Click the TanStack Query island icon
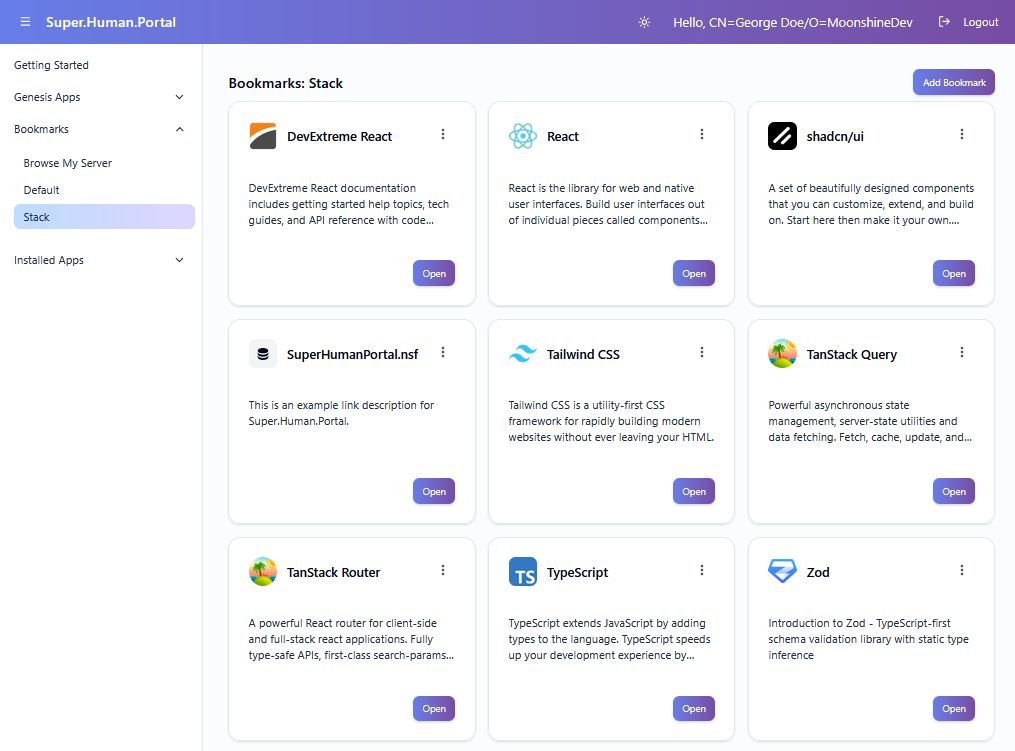 (x=782, y=354)
